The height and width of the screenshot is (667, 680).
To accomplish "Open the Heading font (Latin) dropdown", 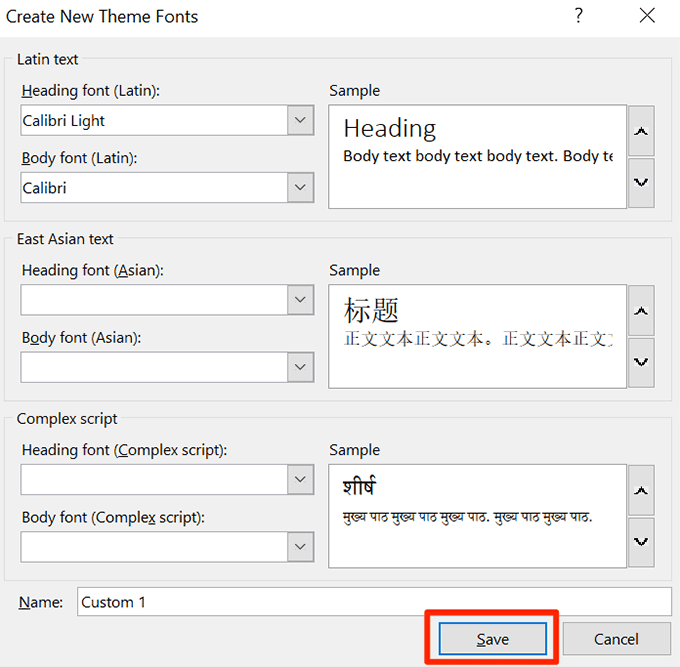I will [301, 121].
